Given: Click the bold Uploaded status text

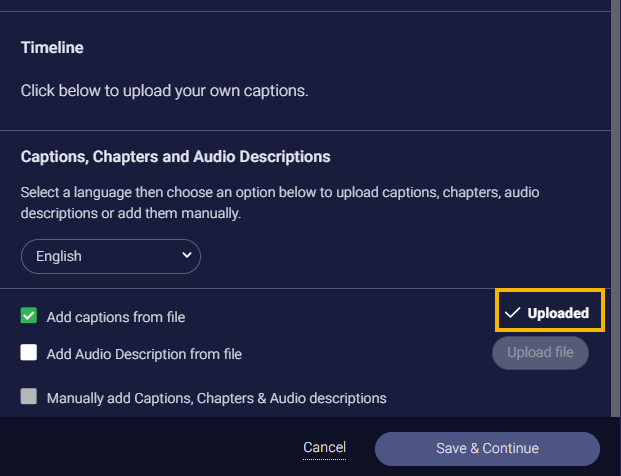Looking at the screenshot, I should coord(558,313).
